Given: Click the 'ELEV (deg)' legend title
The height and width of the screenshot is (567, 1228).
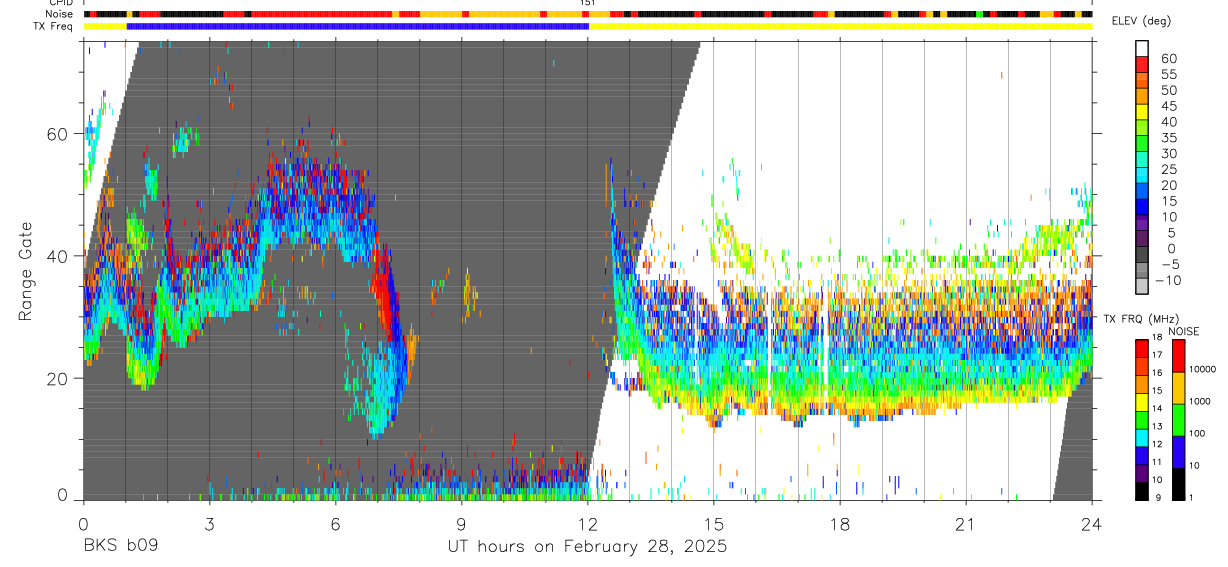Looking at the screenshot, I should pos(1141,21).
